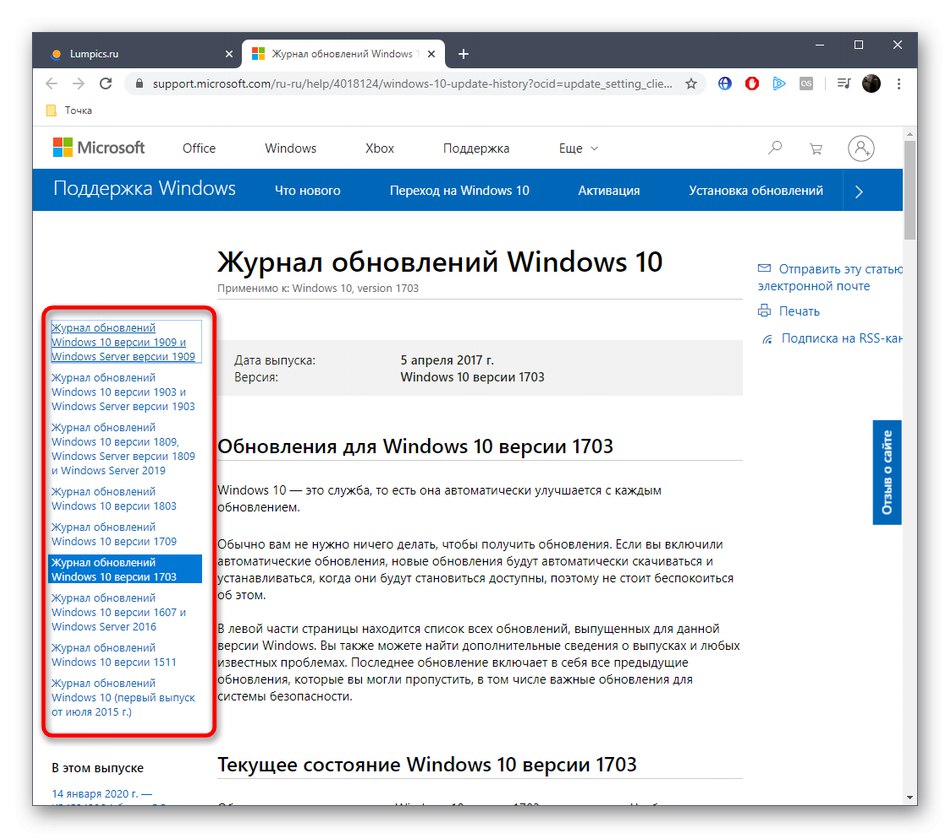This screenshot has width=950, height=838.
Task: Open the gray square extension icon
Action: [x=806, y=84]
